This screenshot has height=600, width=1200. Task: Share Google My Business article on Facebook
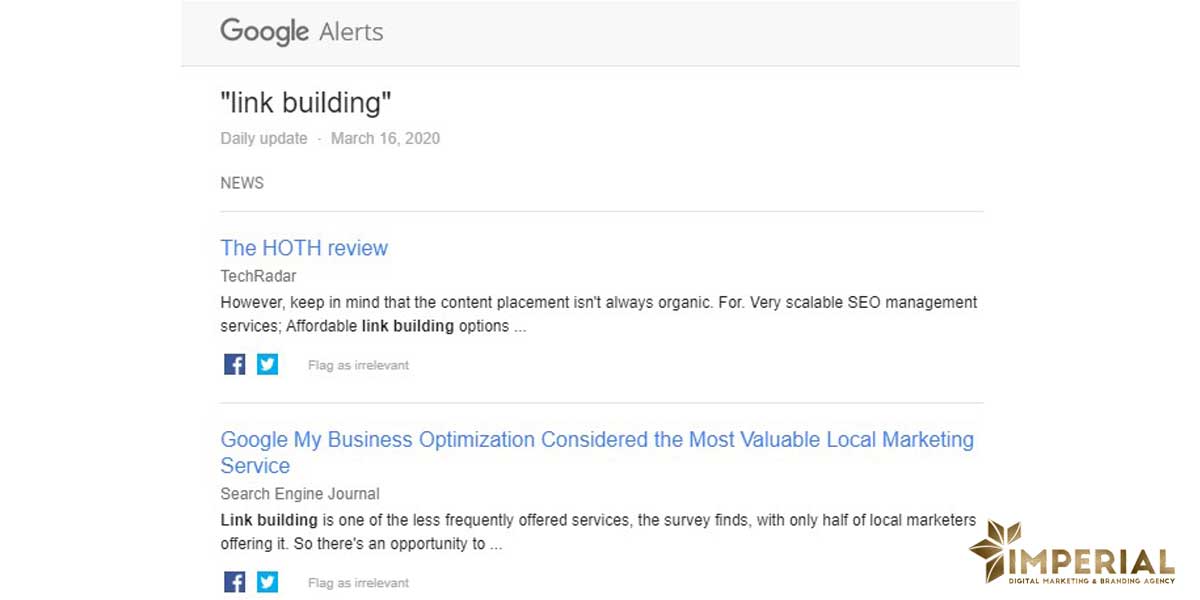[235, 582]
